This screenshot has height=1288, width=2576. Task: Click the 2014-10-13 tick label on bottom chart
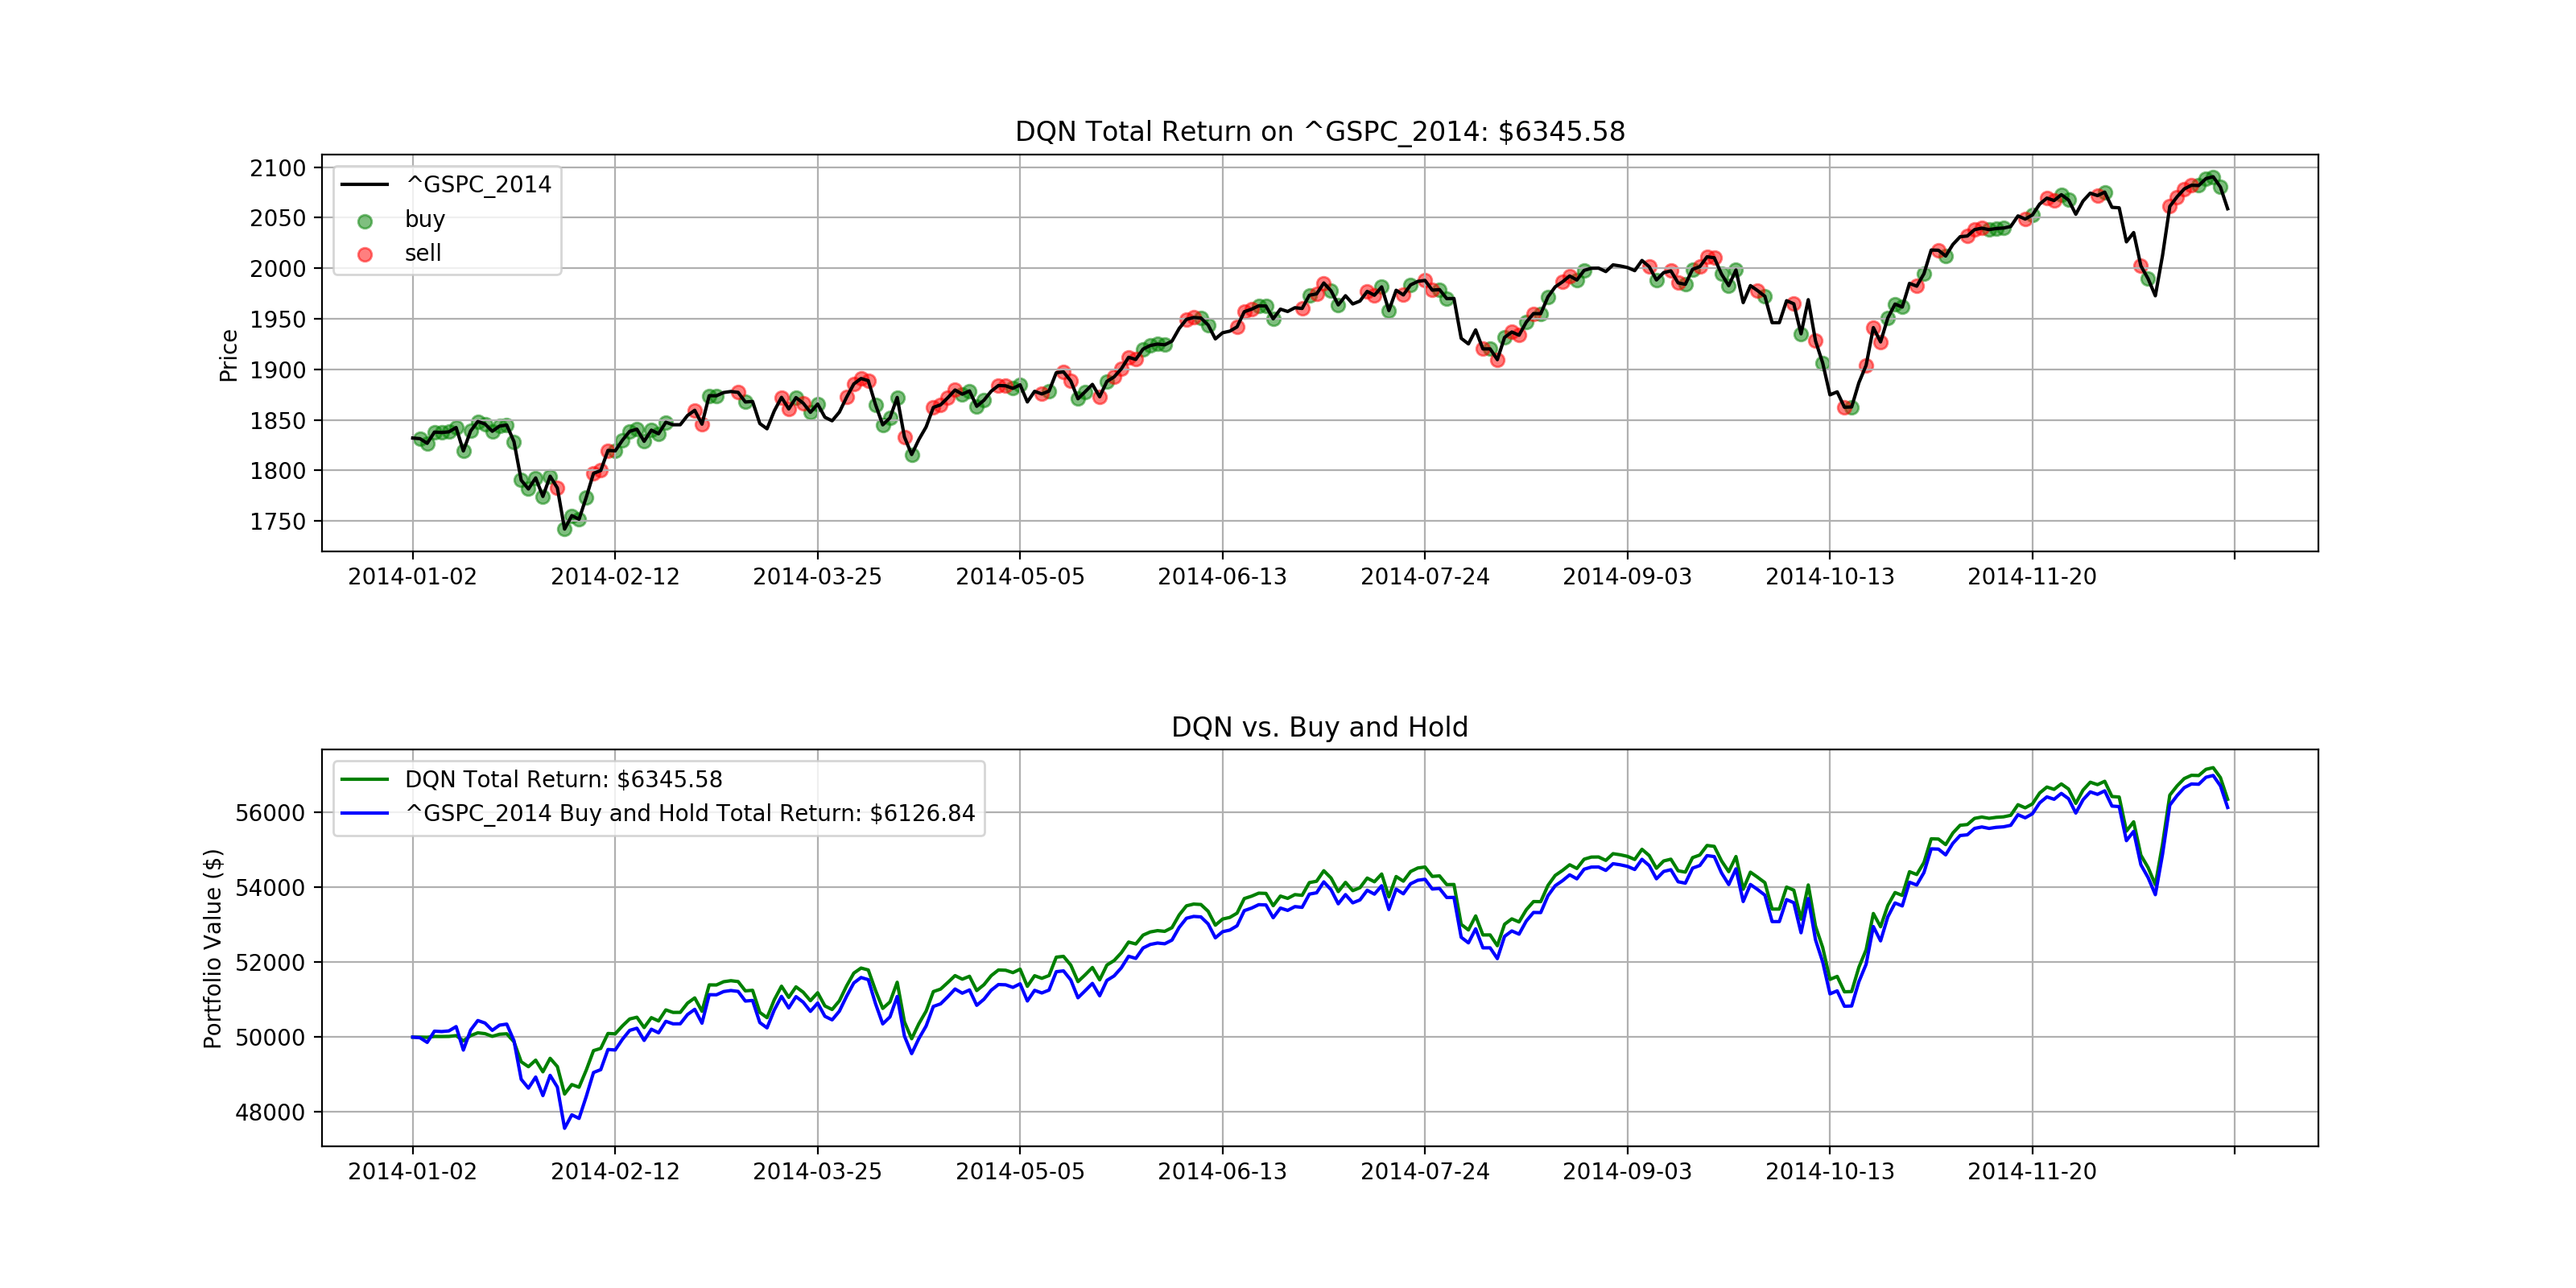pyautogui.click(x=1829, y=1171)
